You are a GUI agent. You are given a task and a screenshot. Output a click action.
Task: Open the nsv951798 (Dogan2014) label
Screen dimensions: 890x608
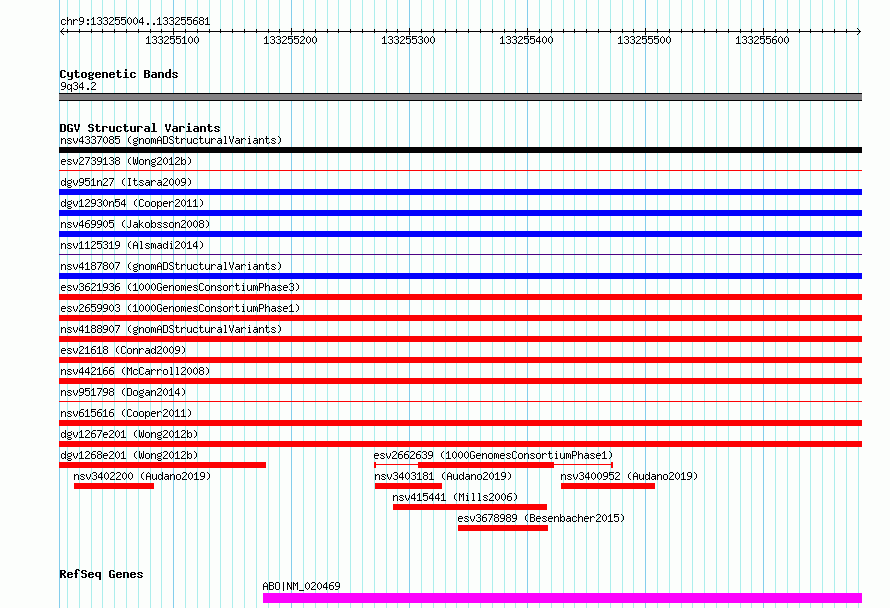point(123,392)
